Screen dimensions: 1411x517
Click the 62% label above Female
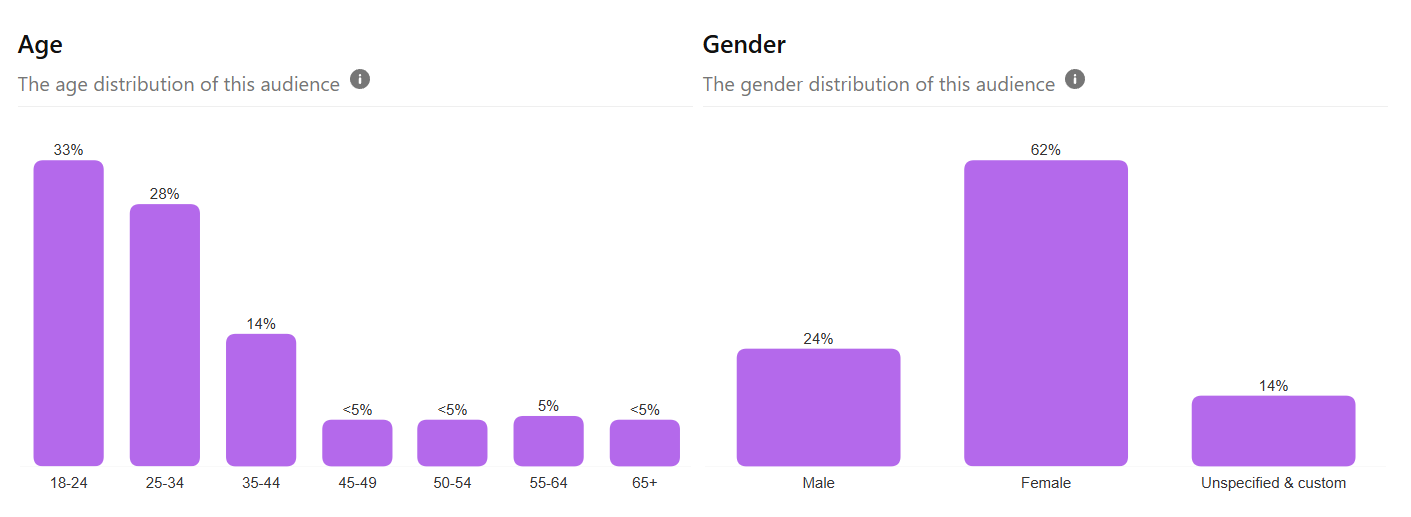(x=1046, y=150)
